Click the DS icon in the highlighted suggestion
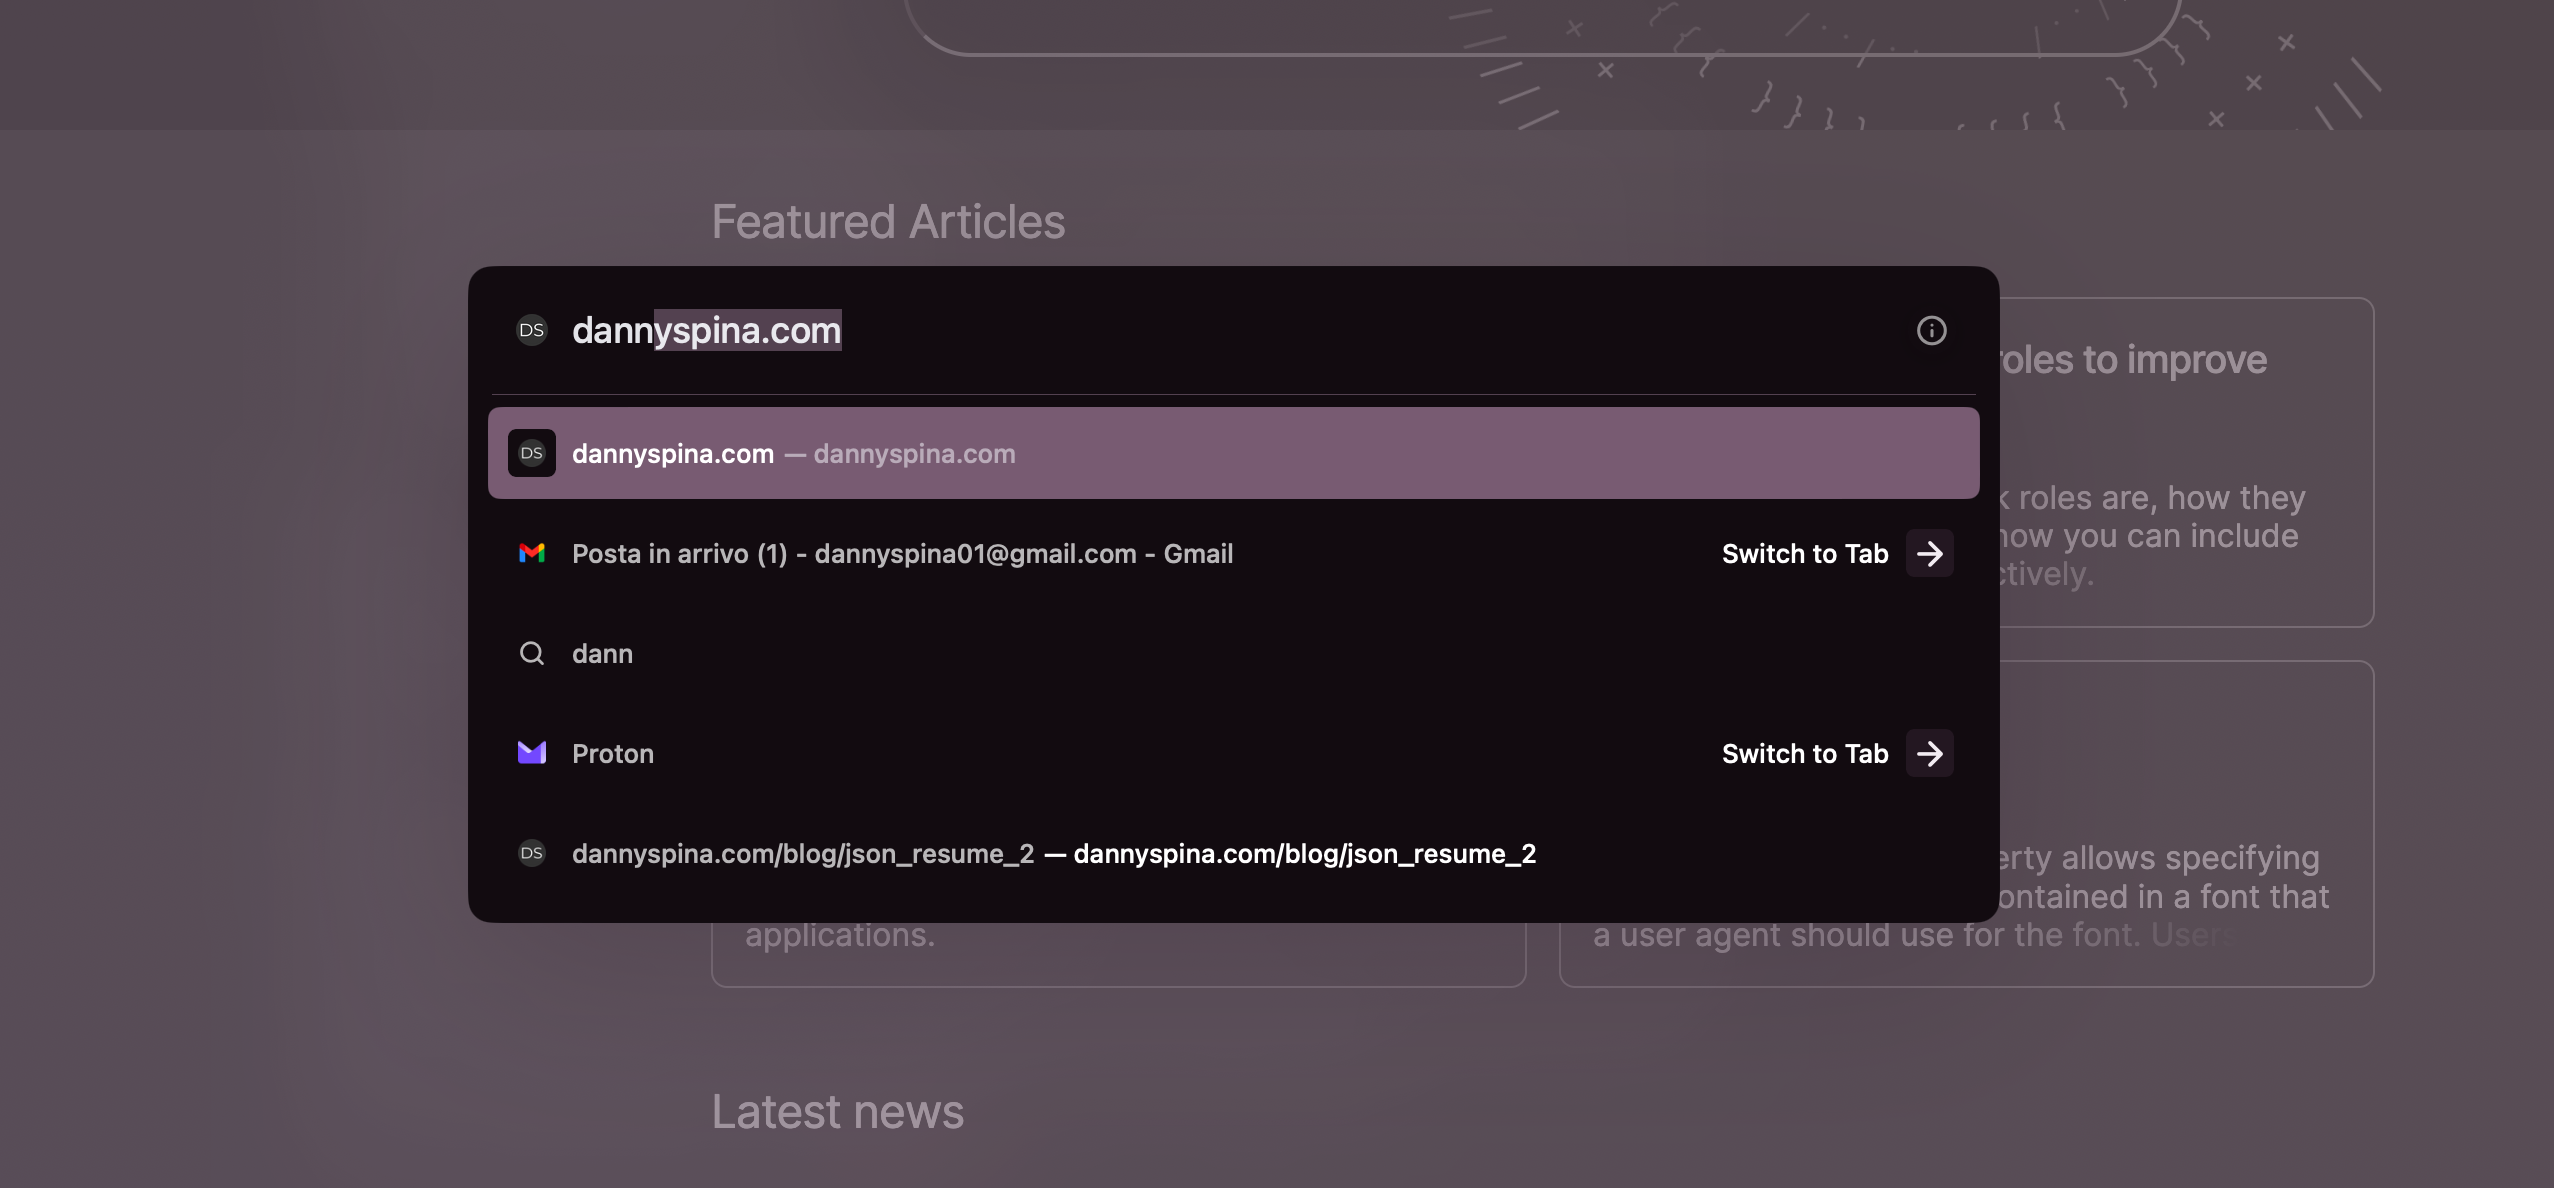Viewport: 2554px width, 1188px height. [532, 453]
